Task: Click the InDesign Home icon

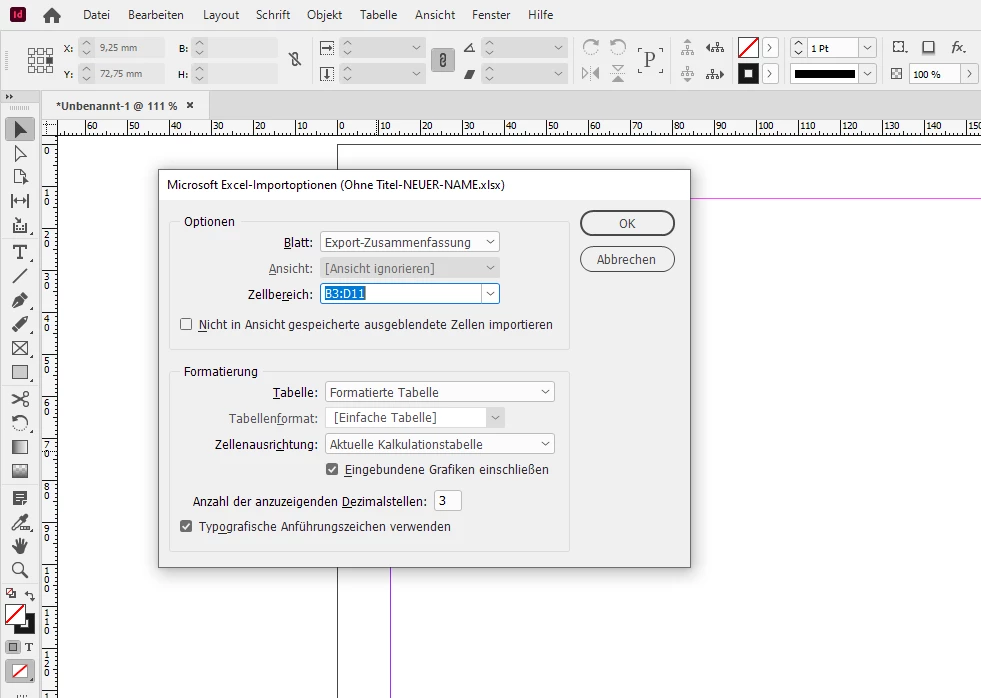Action: tap(52, 15)
